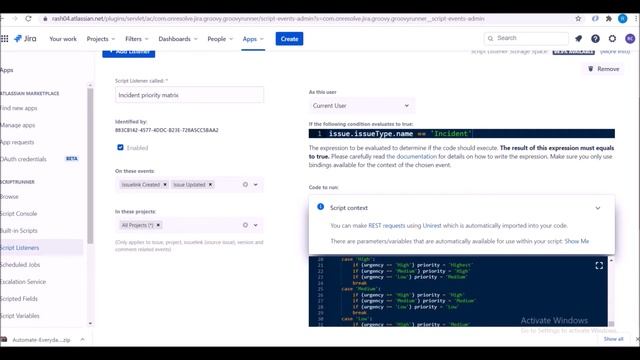Image resolution: width=640 pixels, height=360 pixels.
Task: Go to Jira home via logo
Action: 25,39
